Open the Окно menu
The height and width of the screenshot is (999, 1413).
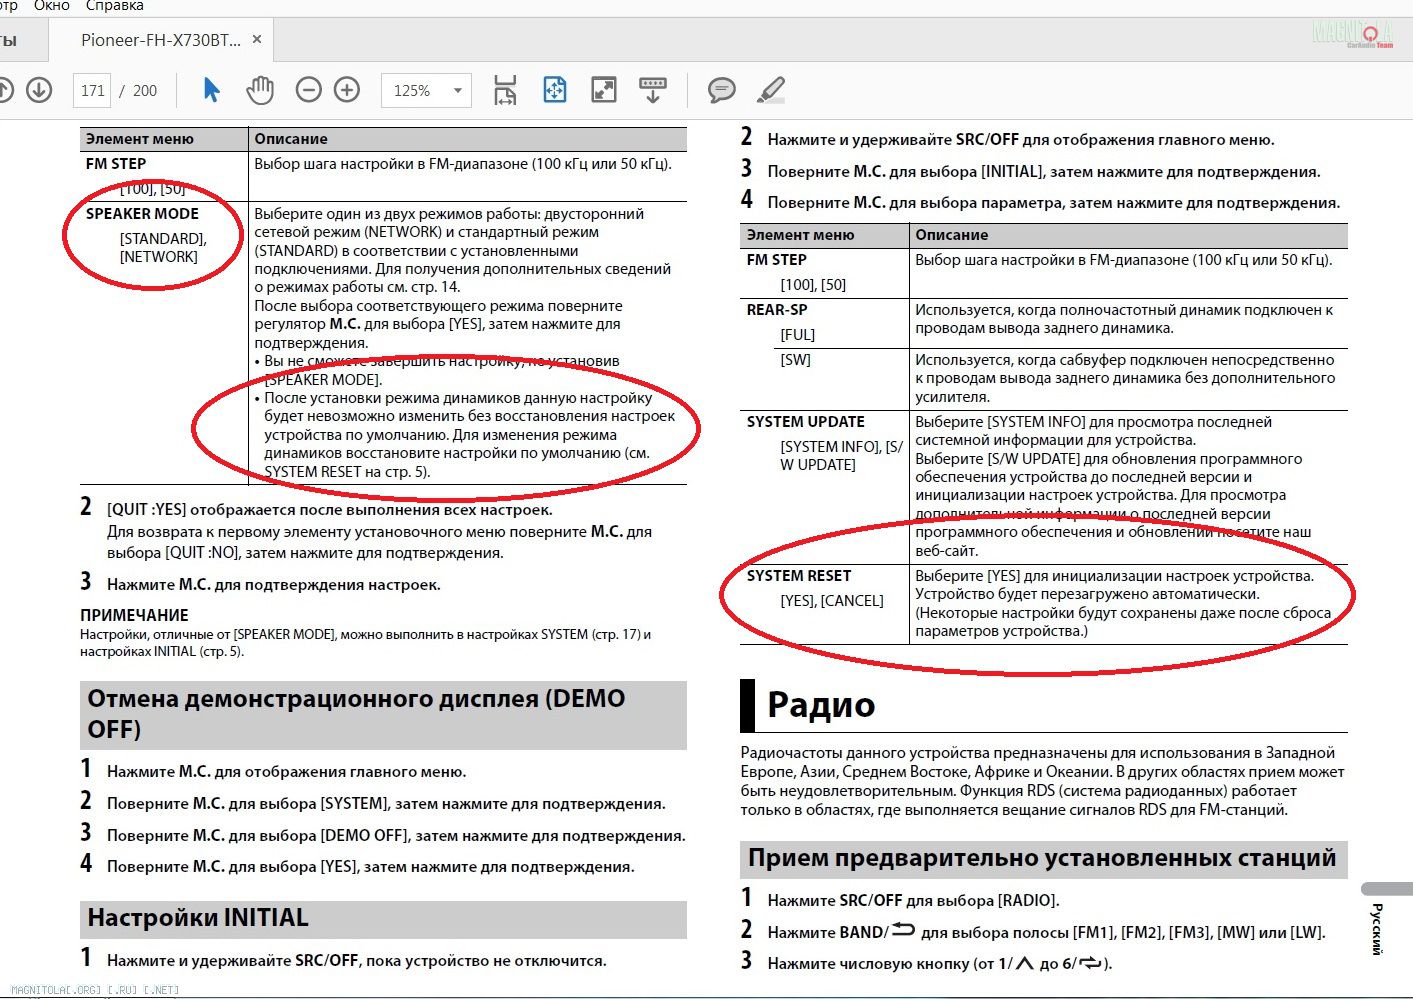click(x=52, y=6)
